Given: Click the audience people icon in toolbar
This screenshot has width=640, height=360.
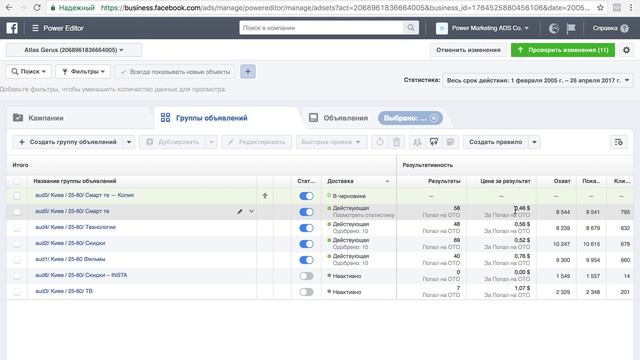Looking at the screenshot, I should pos(417,142).
